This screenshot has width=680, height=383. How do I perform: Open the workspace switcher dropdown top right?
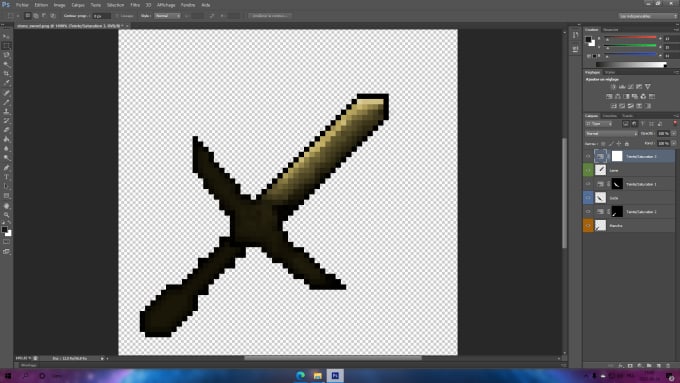[648, 16]
